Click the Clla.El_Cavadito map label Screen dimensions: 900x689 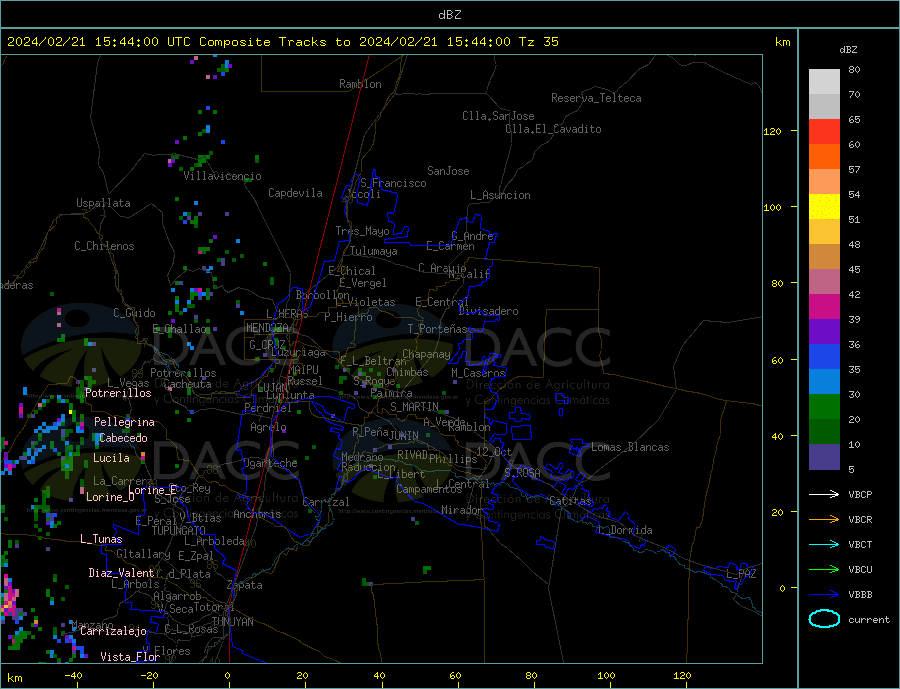click(x=553, y=129)
